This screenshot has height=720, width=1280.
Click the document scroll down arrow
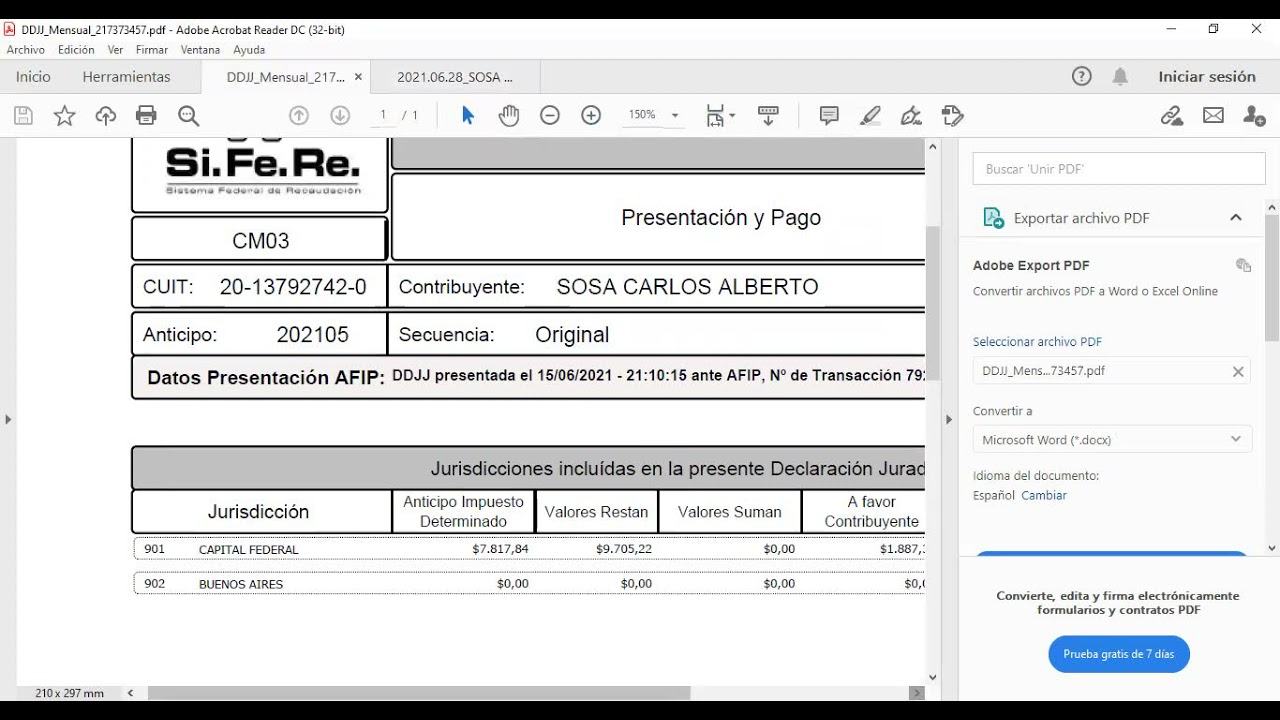933,678
